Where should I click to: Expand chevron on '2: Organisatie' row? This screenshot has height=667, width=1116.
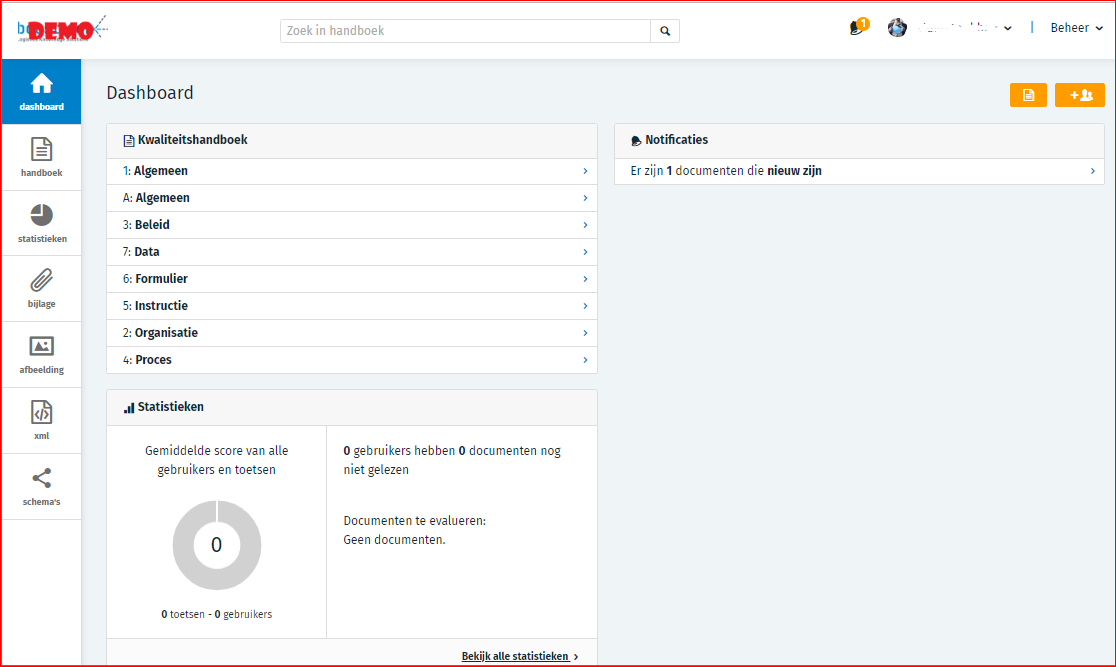585,333
